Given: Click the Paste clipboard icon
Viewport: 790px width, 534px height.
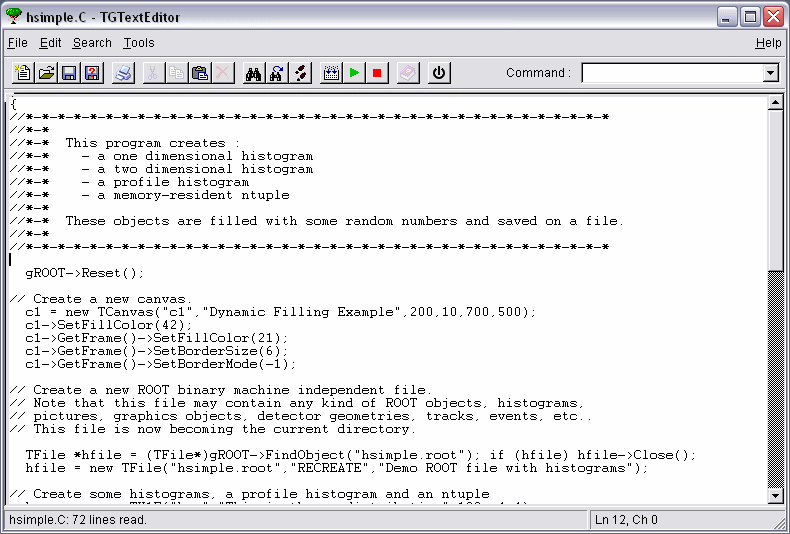Looking at the screenshot, I should coord(200,73).
